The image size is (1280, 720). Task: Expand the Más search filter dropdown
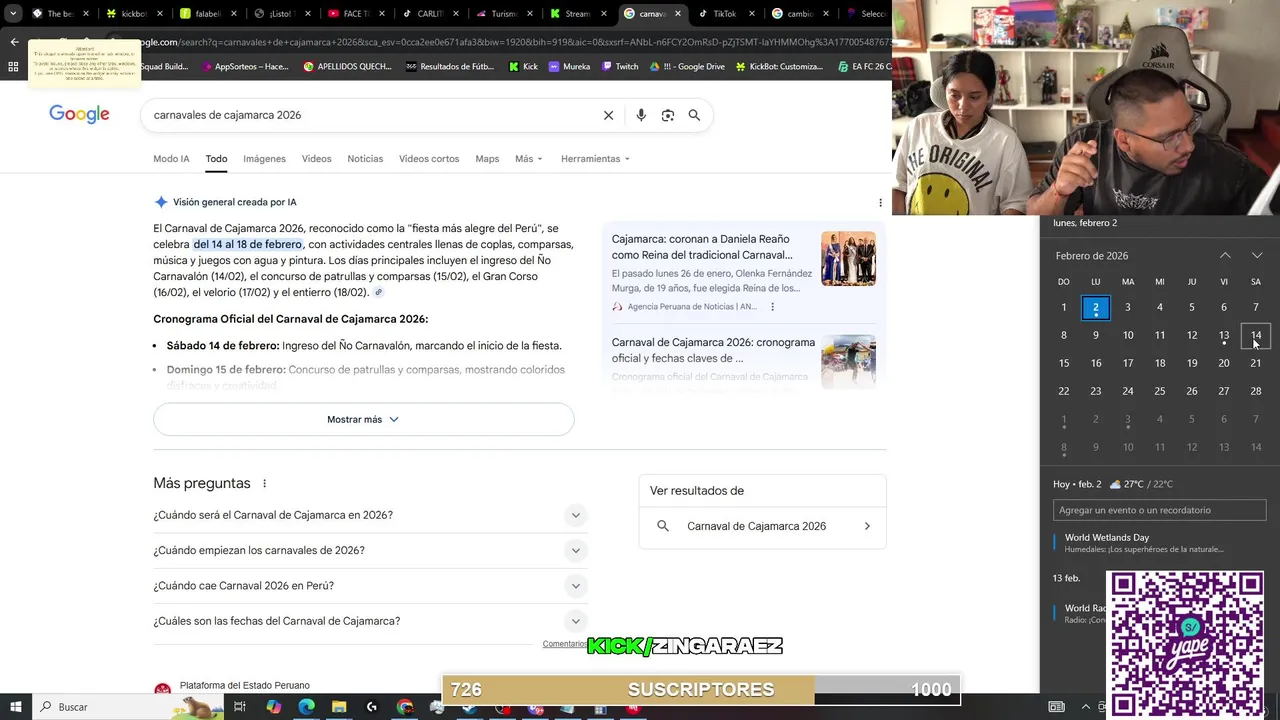tap(529, 159)
